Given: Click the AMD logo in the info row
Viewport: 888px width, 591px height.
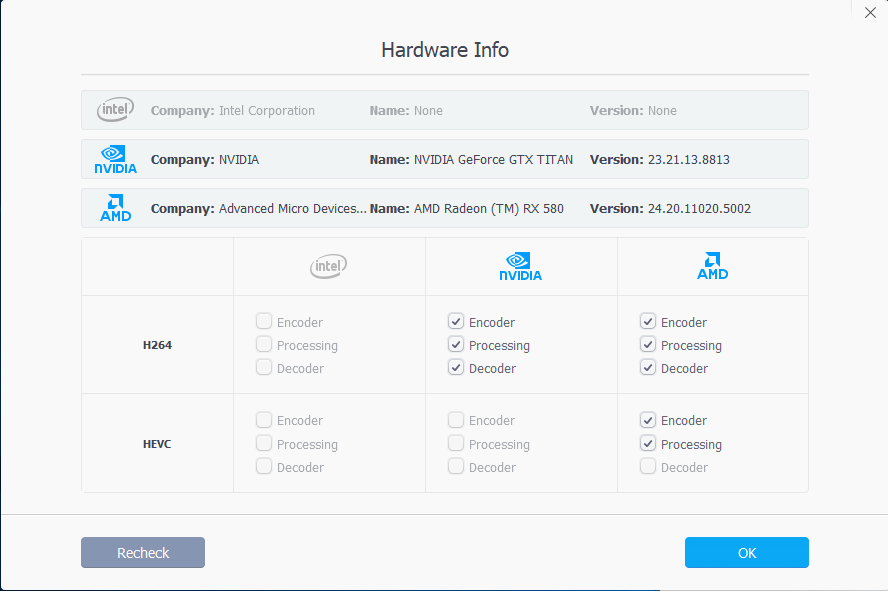Looking at the screenshot, I should [x=116, y=208].
